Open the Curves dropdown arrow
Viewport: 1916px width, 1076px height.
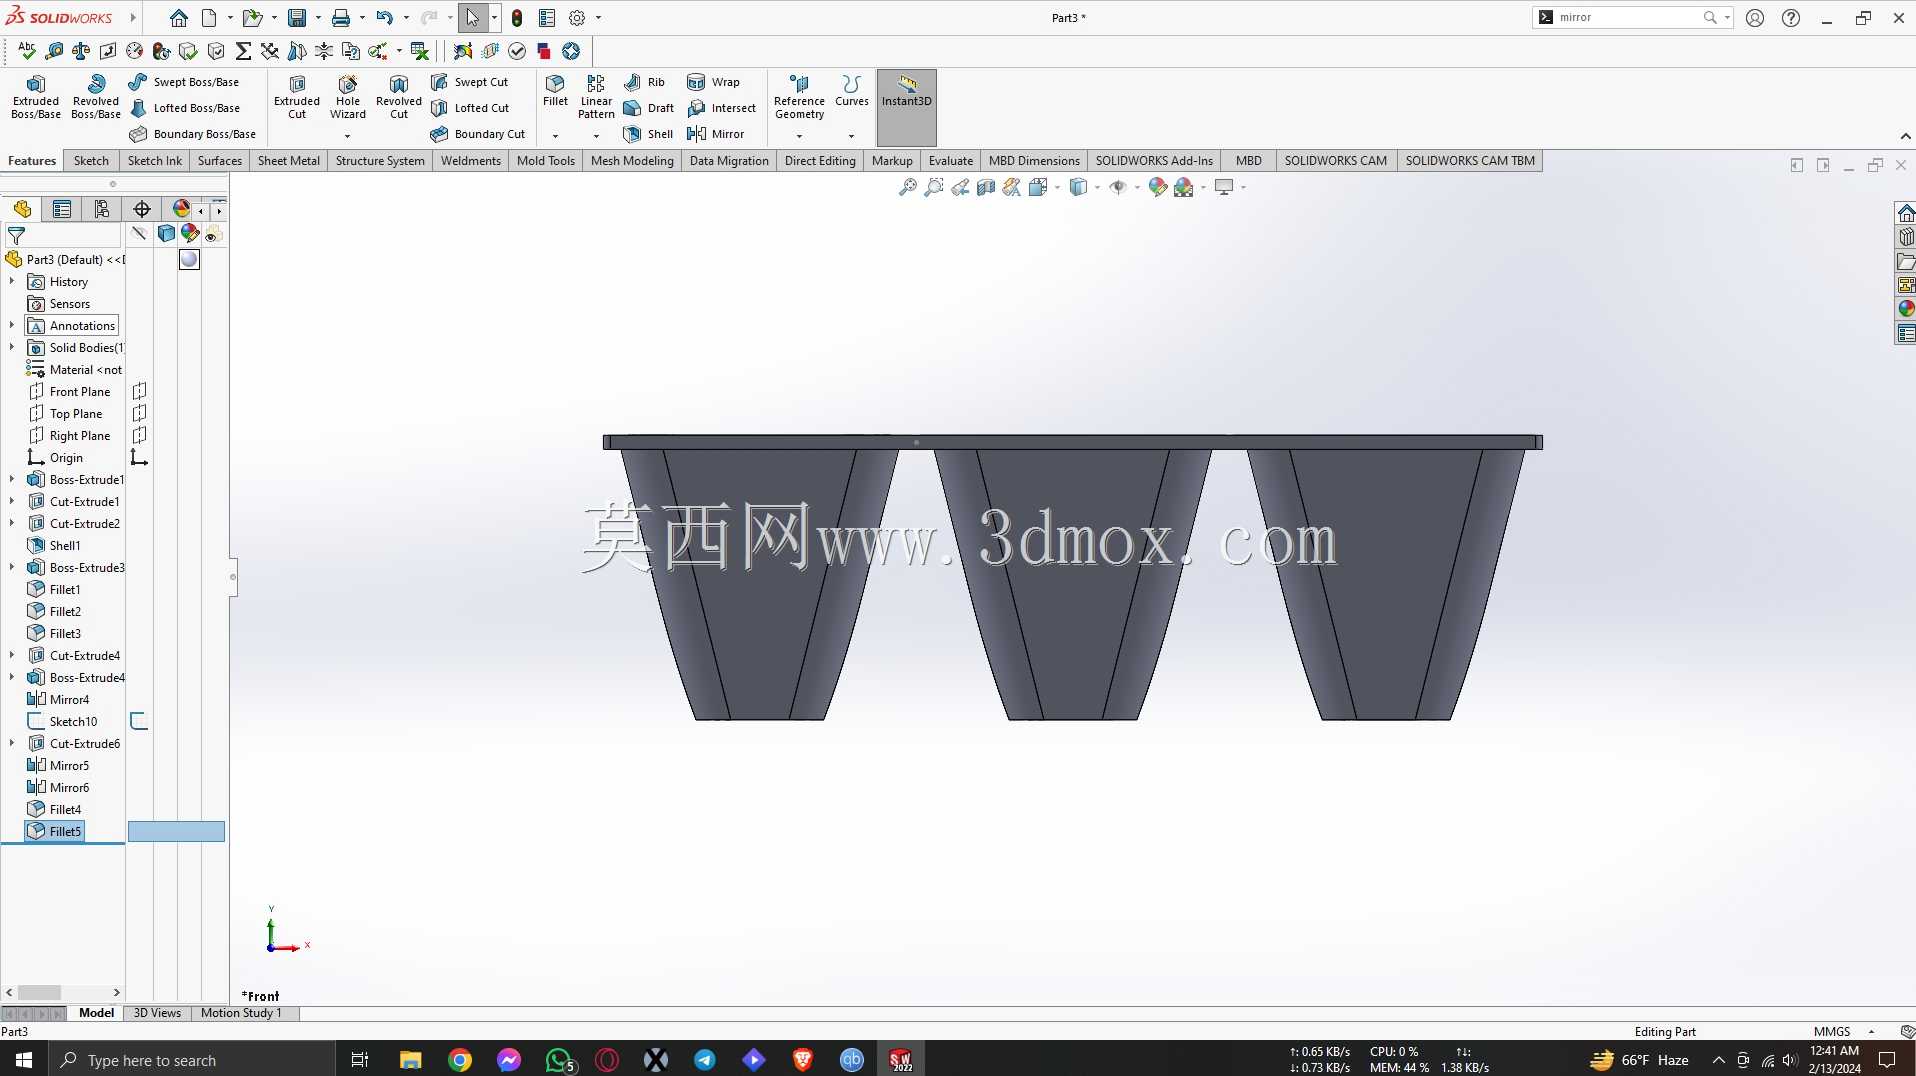[x=852, y=136]
